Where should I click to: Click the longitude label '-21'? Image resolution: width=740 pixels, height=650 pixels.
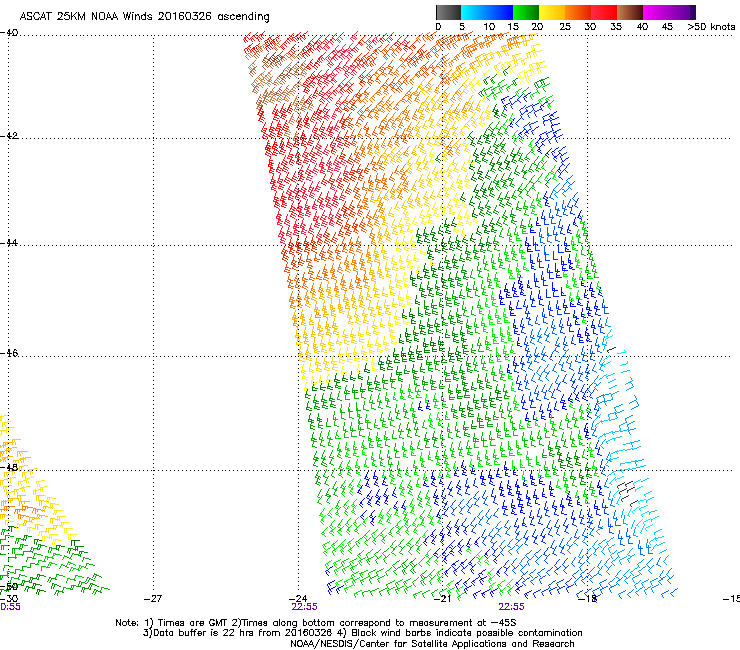(x=443, y=599)
